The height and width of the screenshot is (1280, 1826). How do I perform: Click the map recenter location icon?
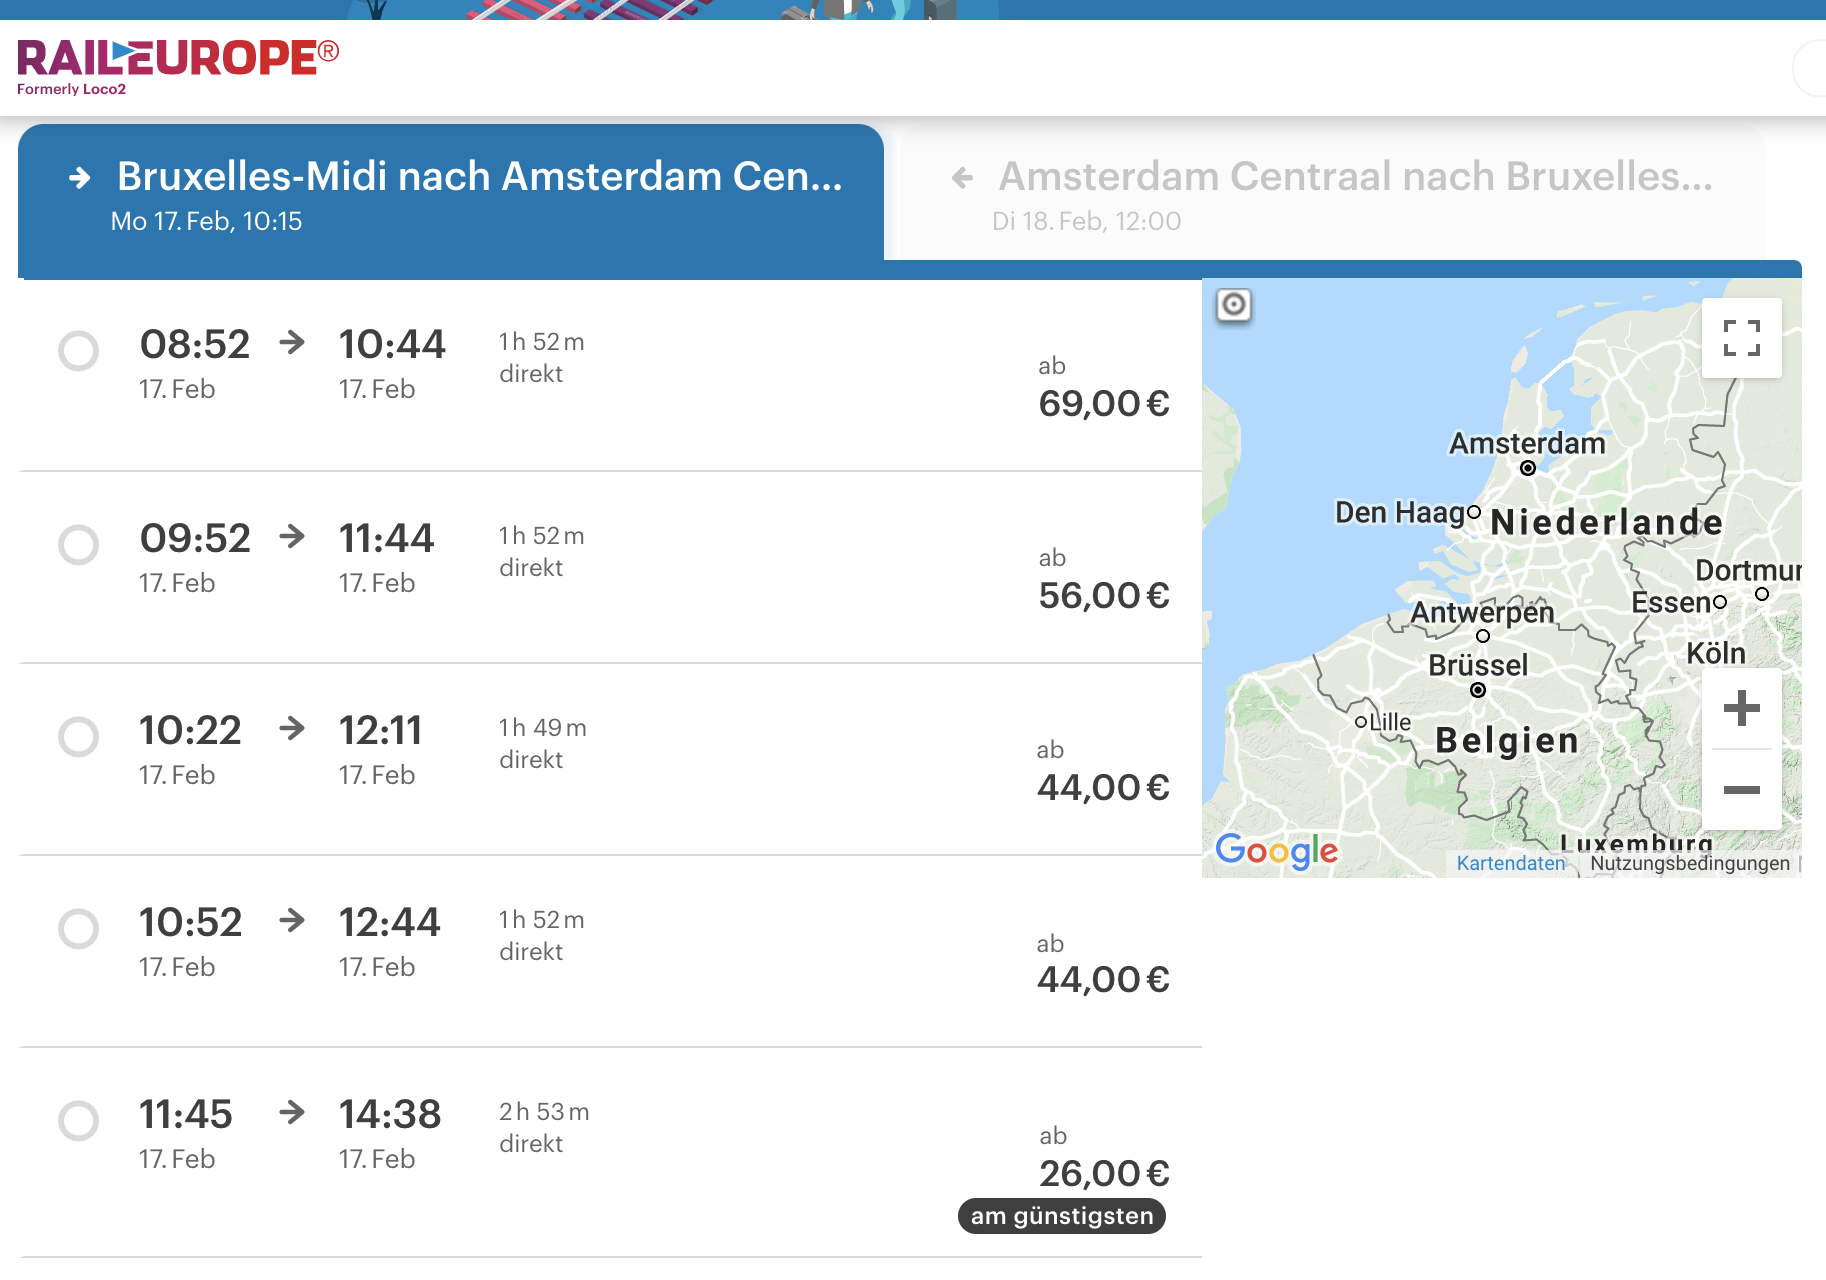click(x=1234, y=305)
